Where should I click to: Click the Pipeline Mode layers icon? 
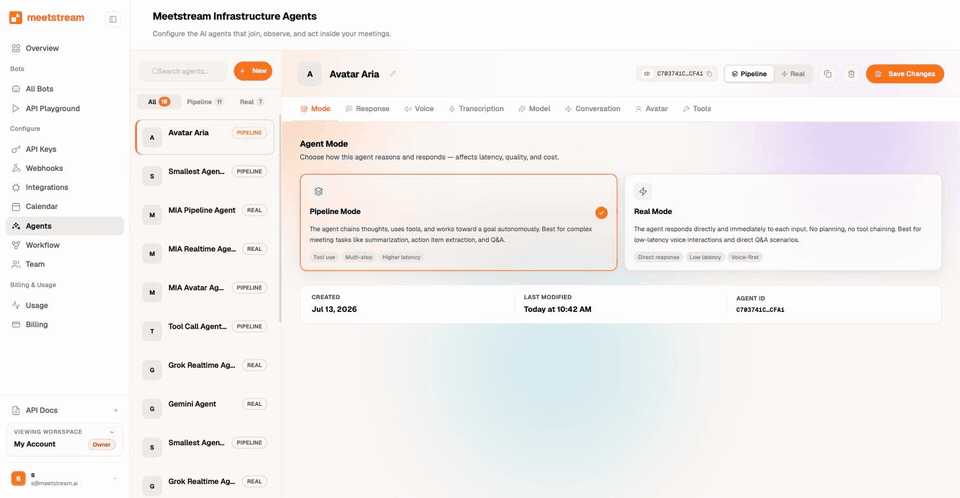(x=318, y=192)
